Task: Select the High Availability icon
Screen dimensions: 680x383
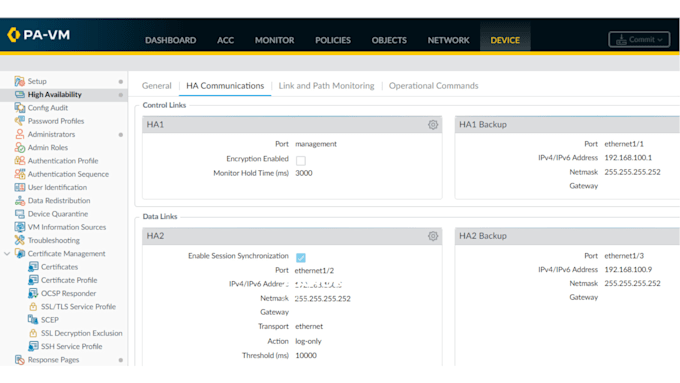Action: [20, 94]
